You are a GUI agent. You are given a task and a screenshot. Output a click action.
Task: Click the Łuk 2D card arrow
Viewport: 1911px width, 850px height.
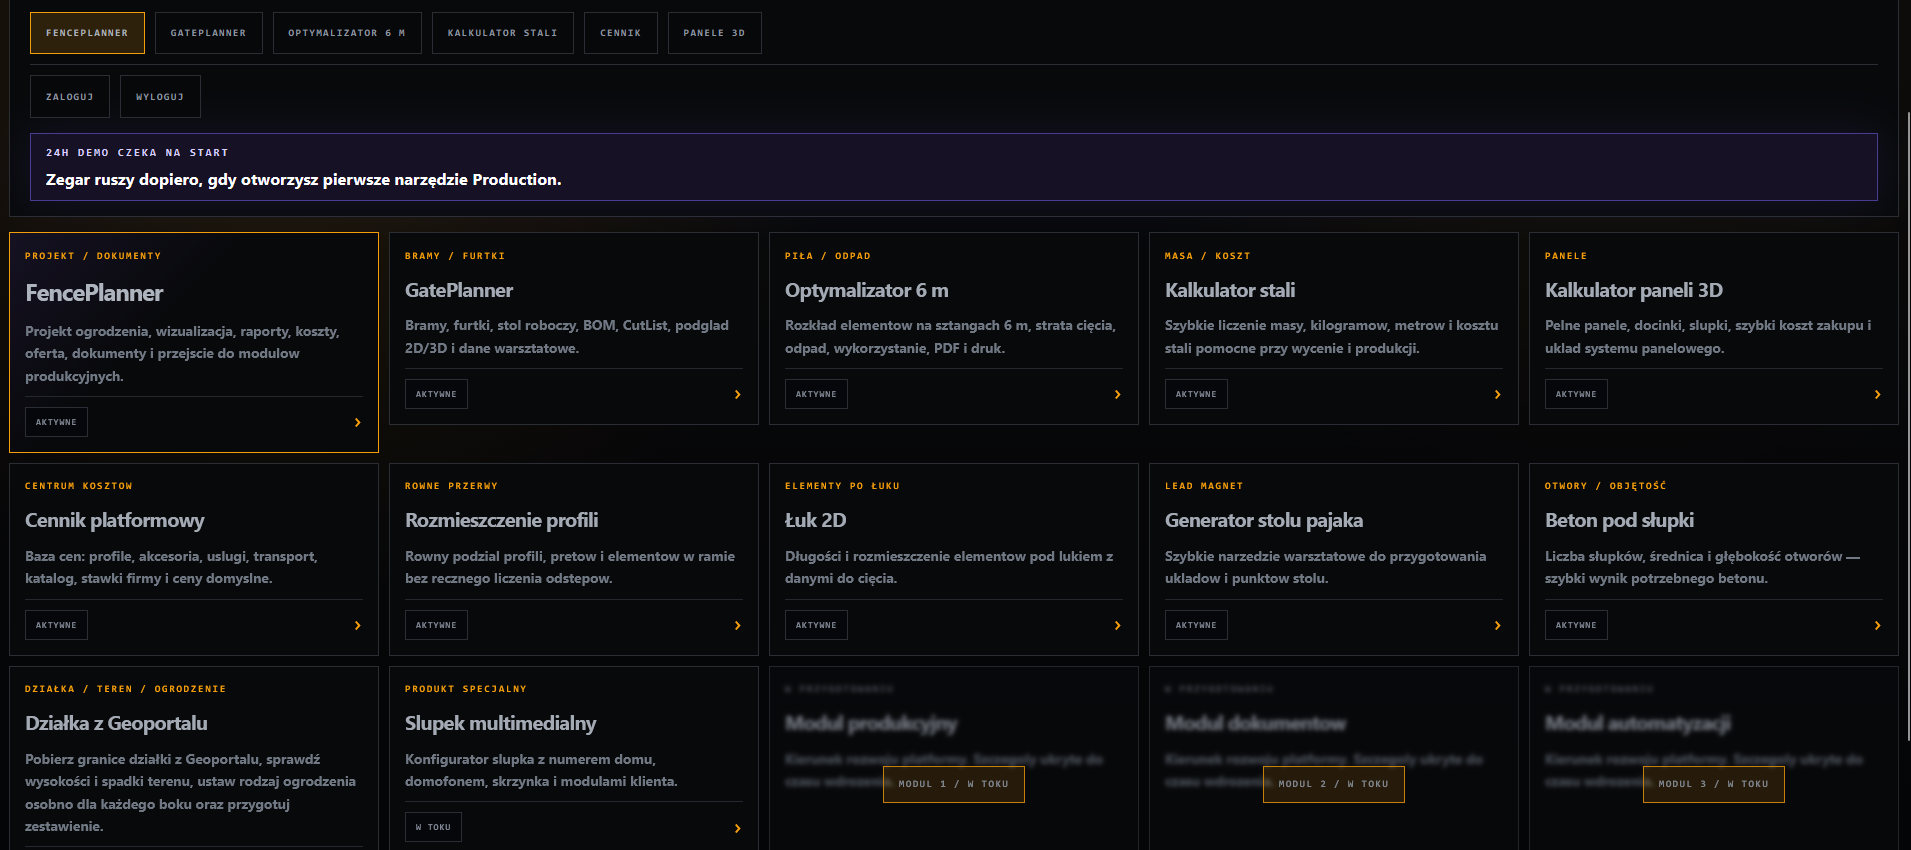1117,626
